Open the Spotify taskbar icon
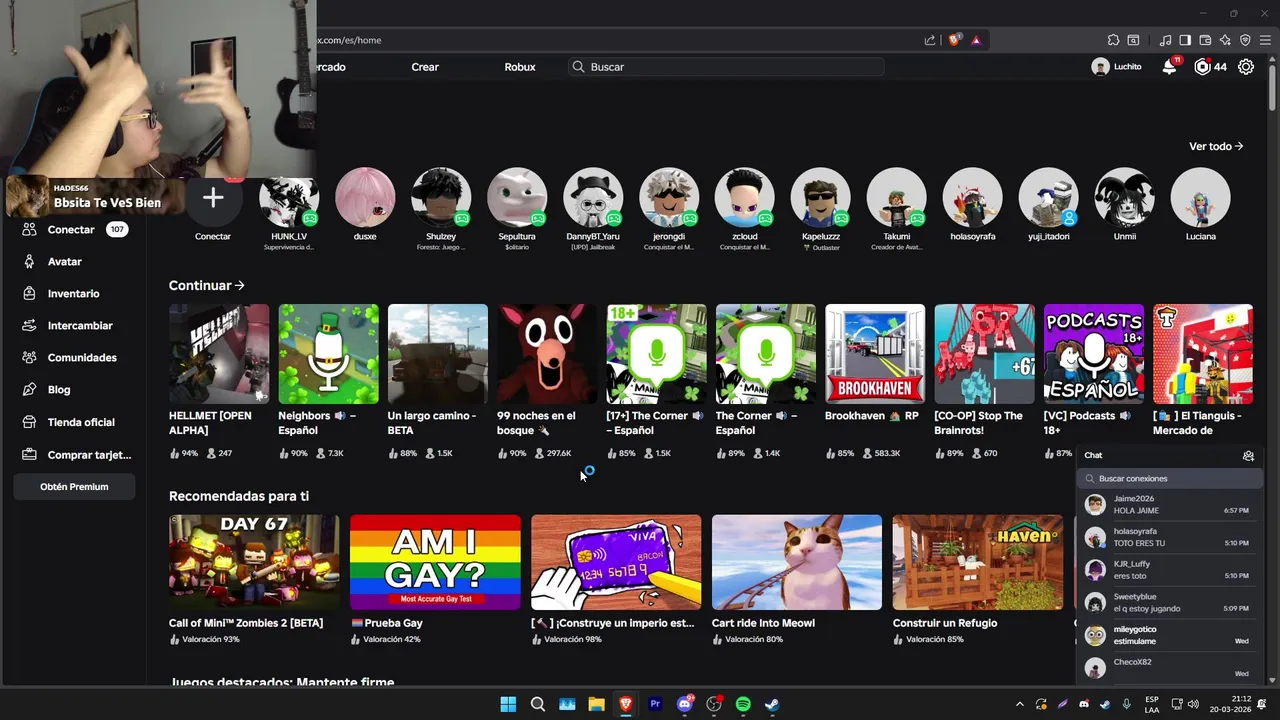 pos(743,704)
